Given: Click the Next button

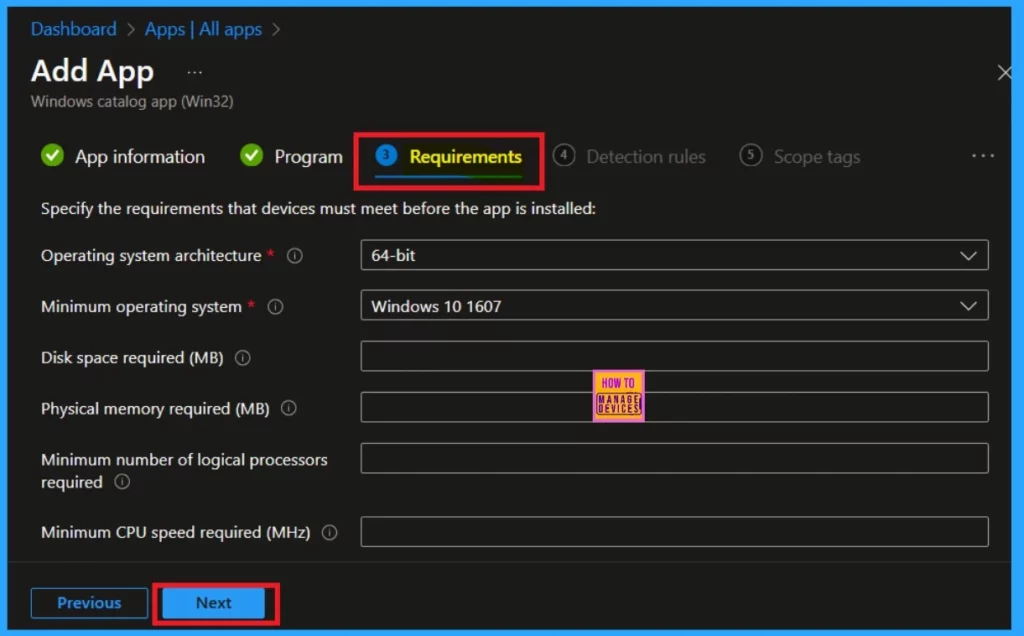Looking at the screenshot, I should click(x=214, y=603).
